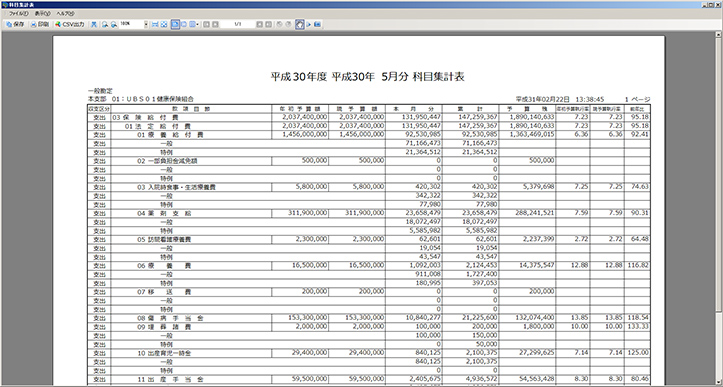Click the page number field 1/1

pyautogui.click(x=237, y=24)
